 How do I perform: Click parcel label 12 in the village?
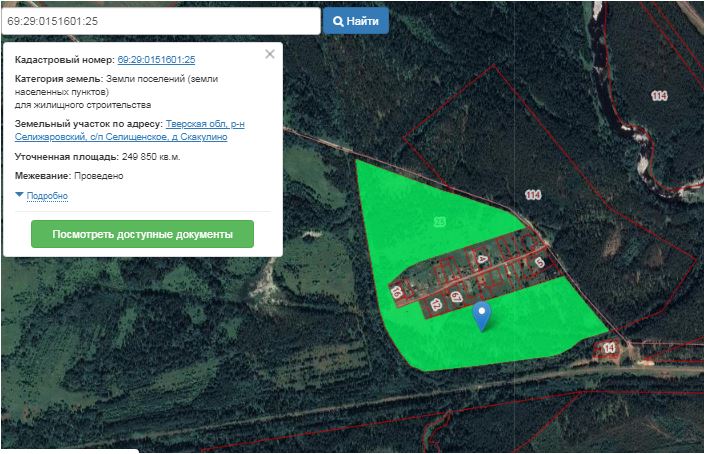(435, 304)
